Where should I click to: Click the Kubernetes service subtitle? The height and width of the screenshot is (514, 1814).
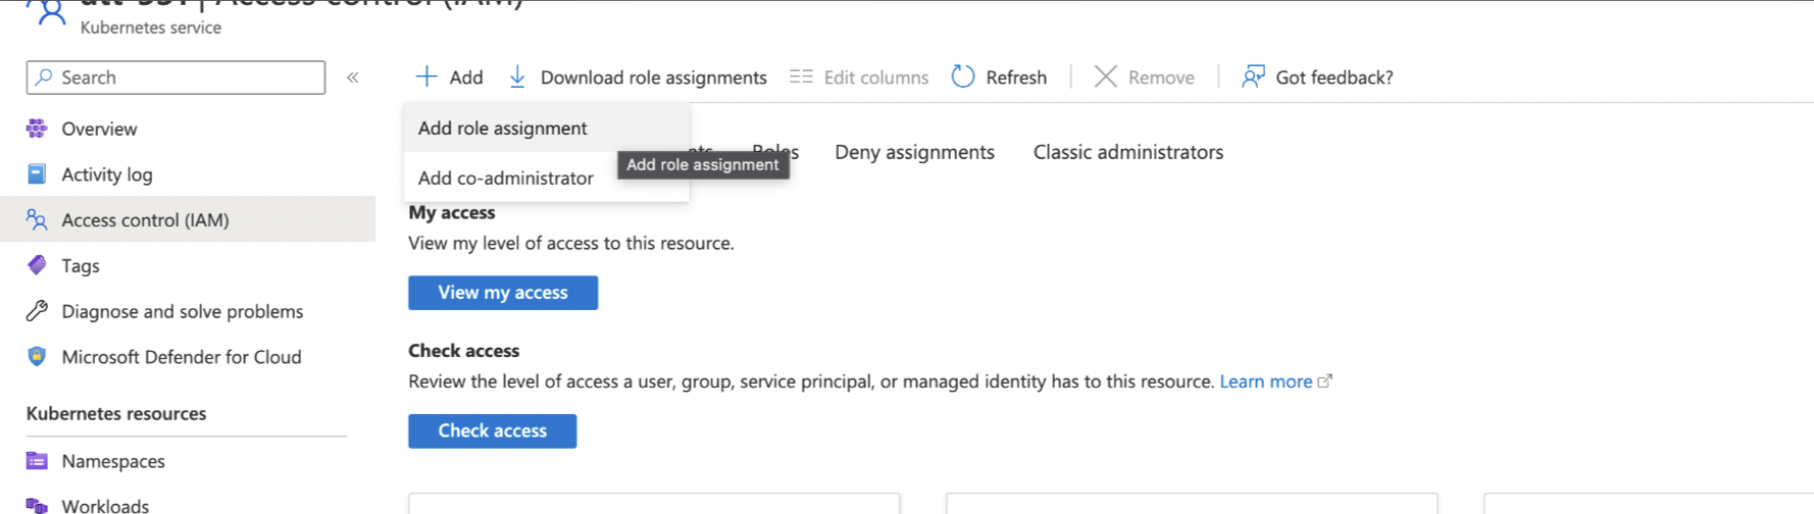coord(151,27)
